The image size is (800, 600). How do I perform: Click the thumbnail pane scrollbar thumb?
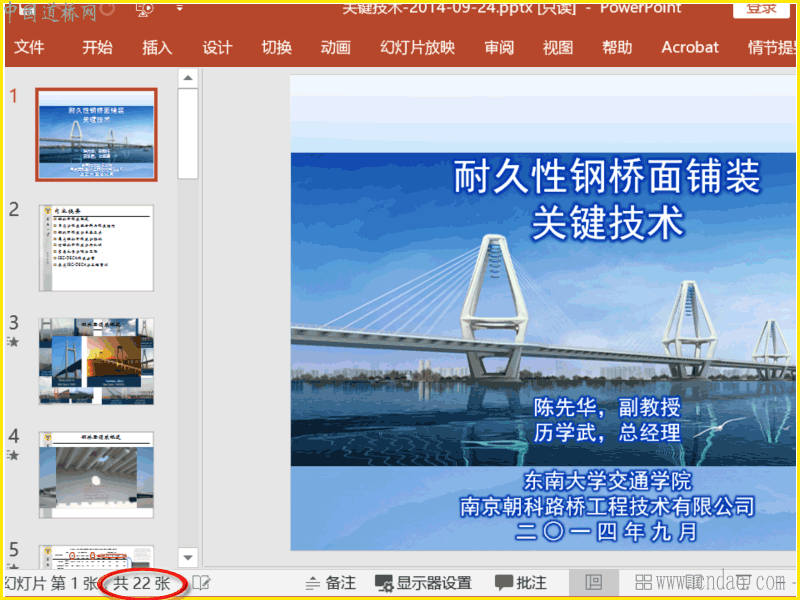coord(188,134)
